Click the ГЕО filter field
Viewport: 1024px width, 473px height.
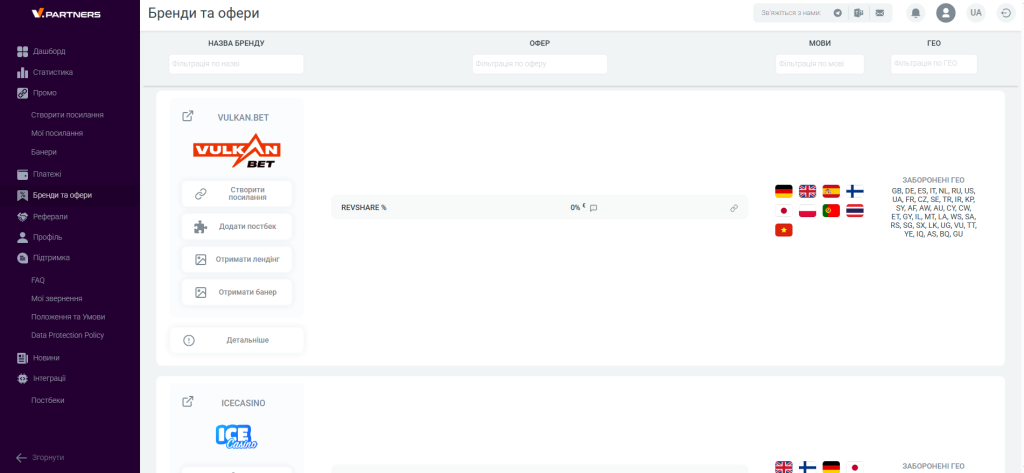[933, 64]
